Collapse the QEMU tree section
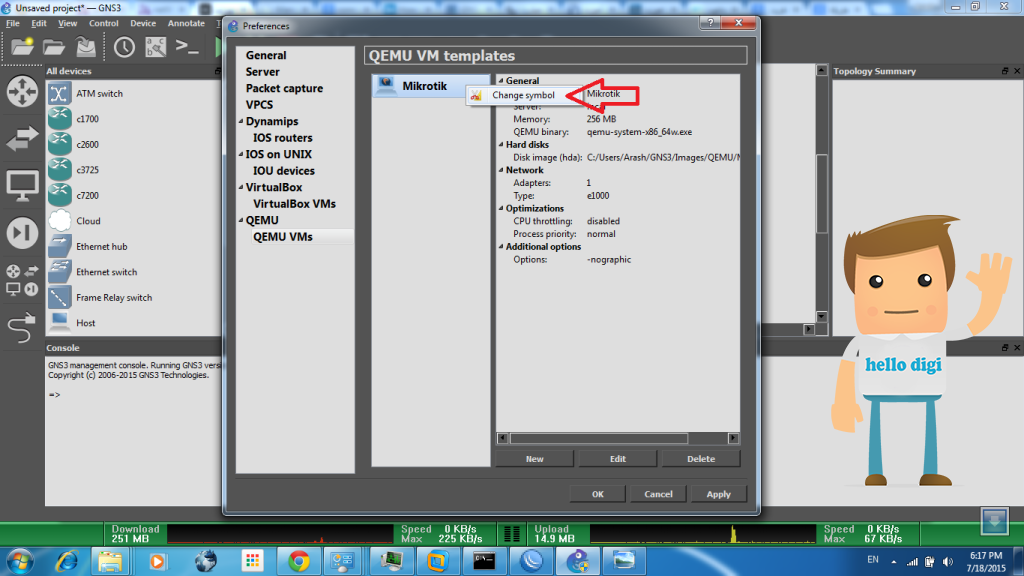1024x576 pixels. click(x=241, y=220)
